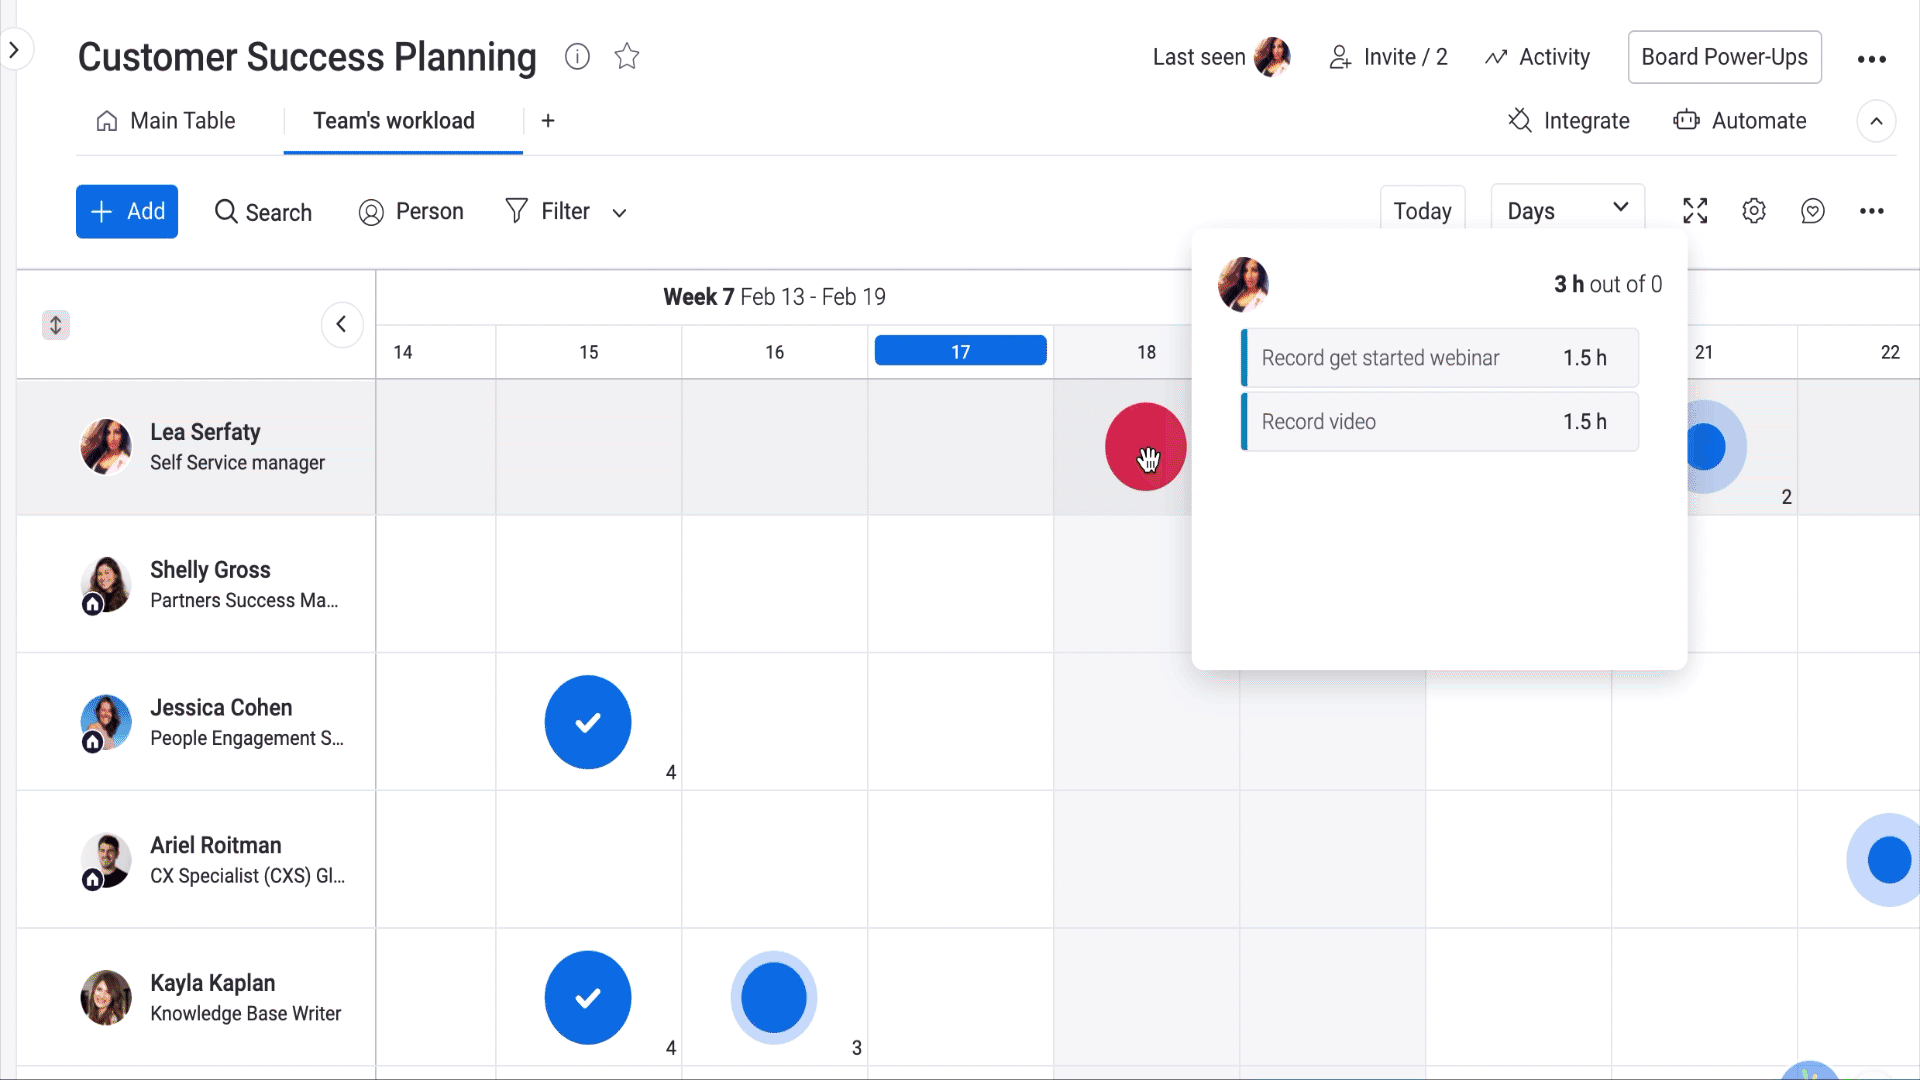Click the Board Power-Ups button
The image size is (1920, 1080).
pos(1725,57)
